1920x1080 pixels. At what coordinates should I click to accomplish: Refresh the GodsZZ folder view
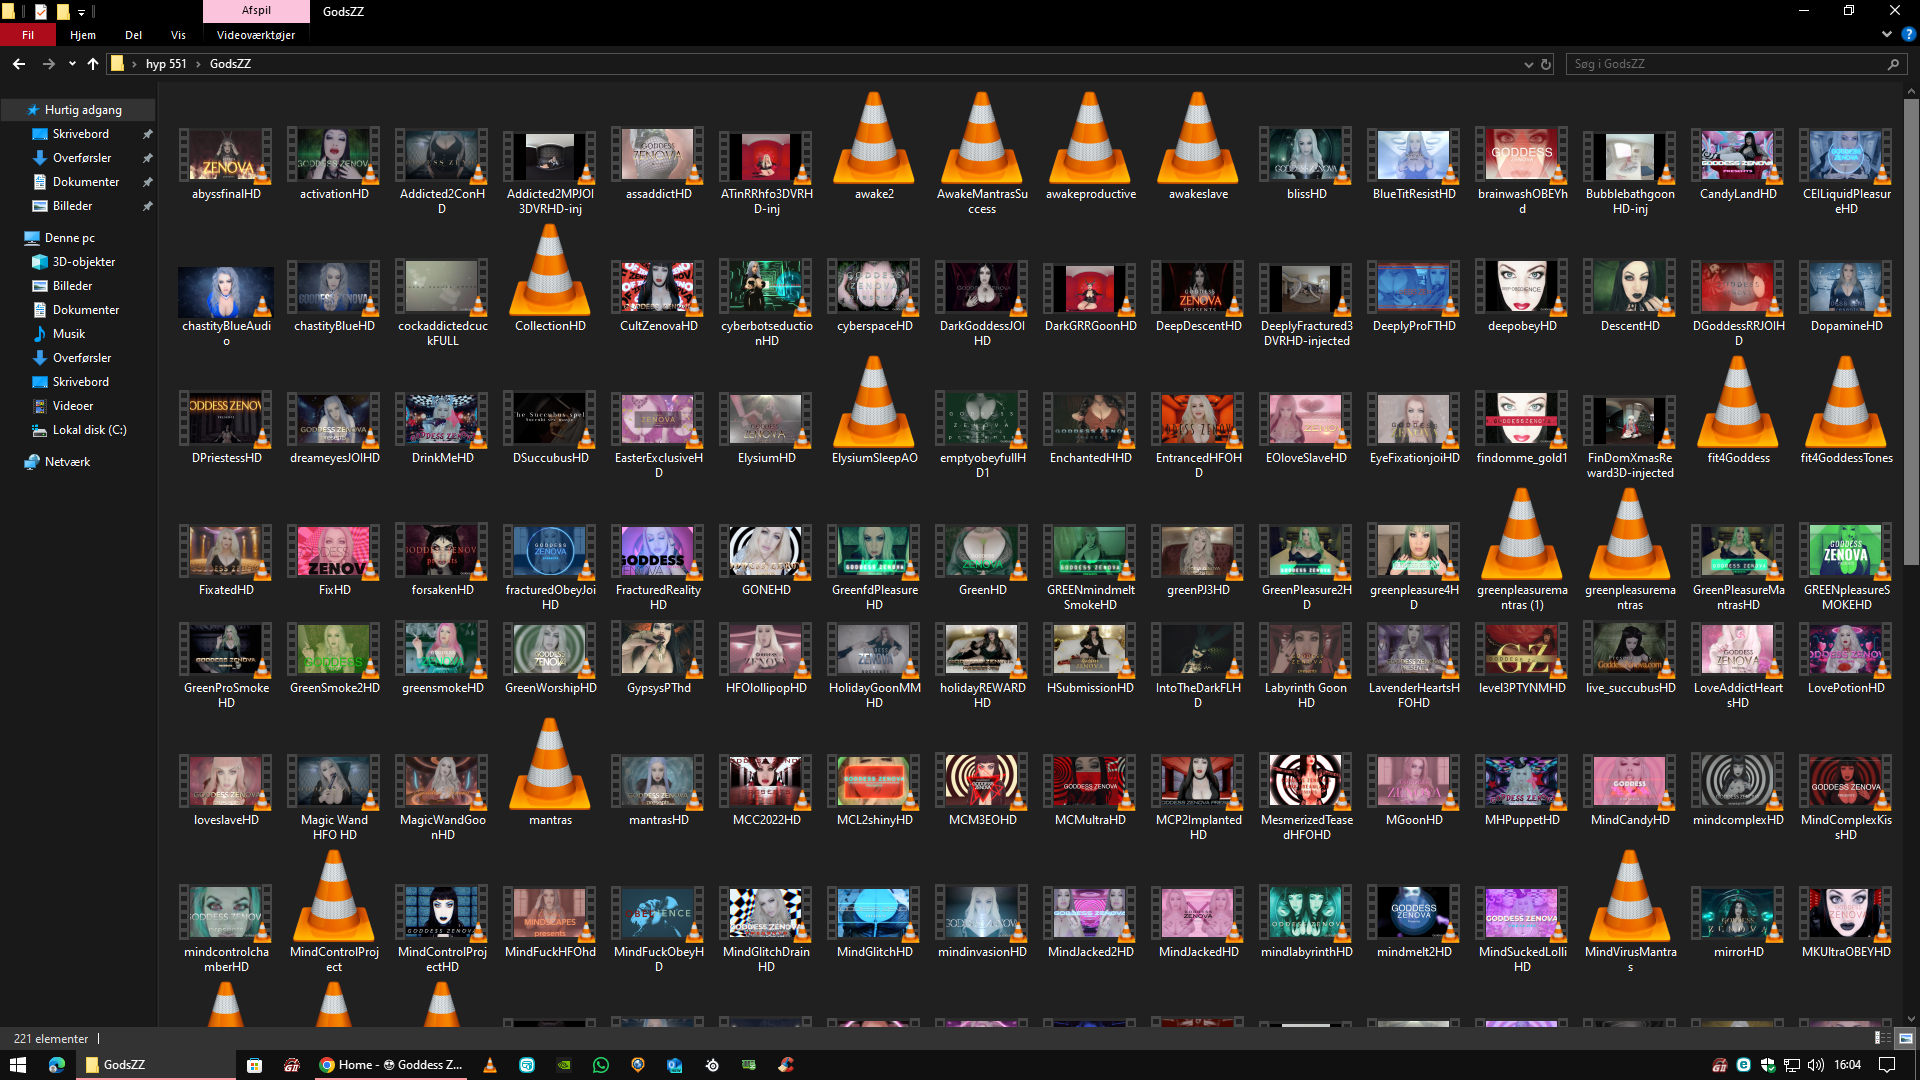pyautogui.click(x=1546, y=64)
